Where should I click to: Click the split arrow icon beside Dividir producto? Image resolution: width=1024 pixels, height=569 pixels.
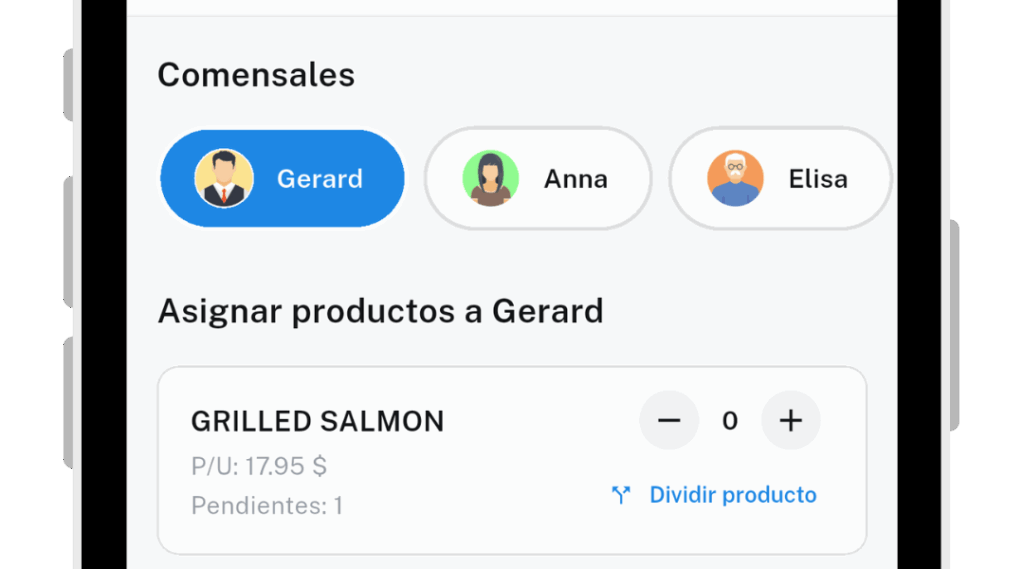621,495
